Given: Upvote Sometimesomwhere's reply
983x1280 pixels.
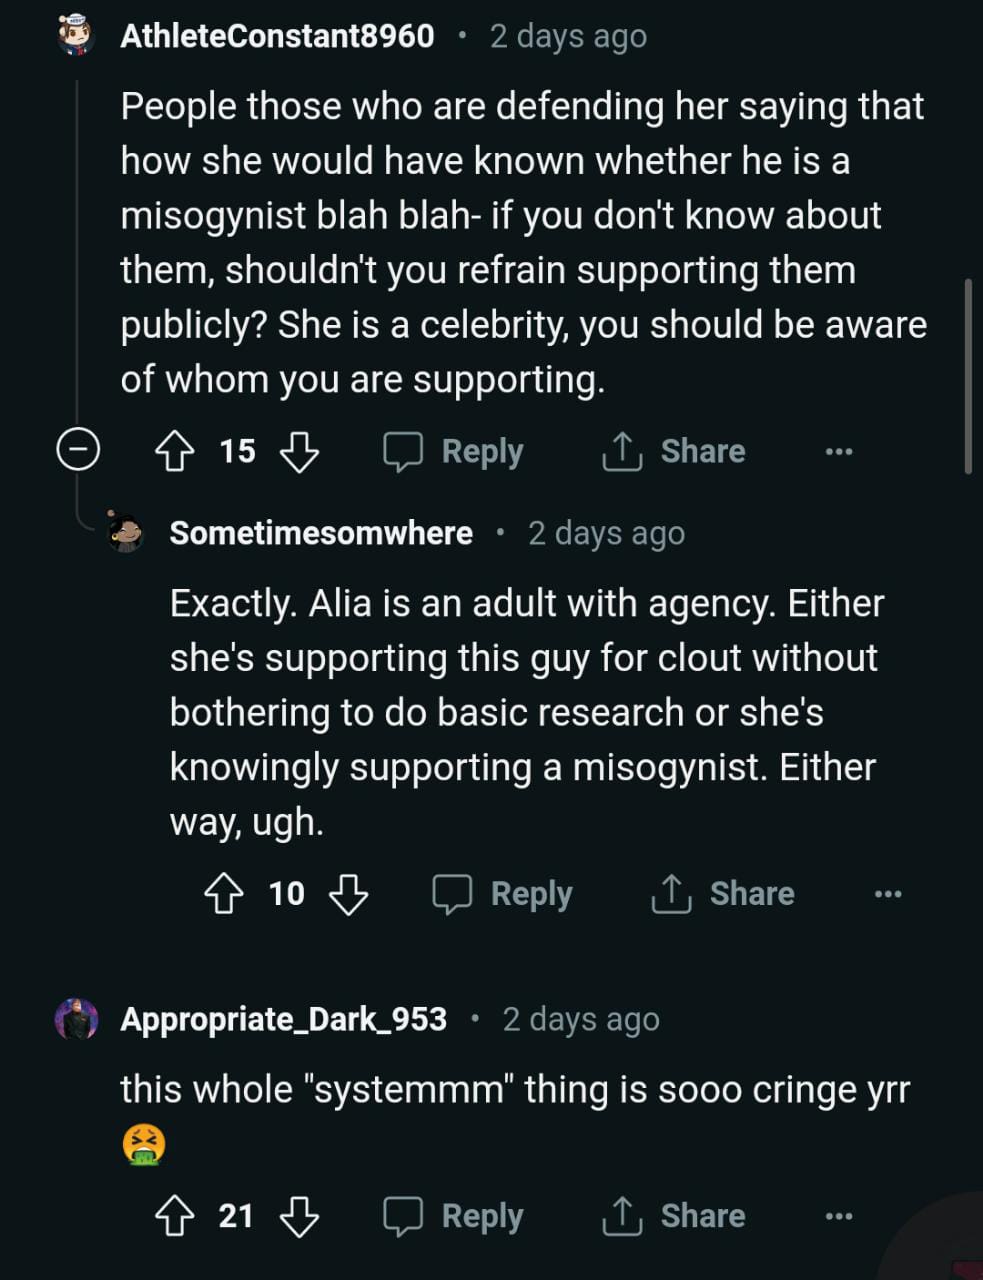Looking at the screenshot, I should pyautogui.click(x=224, y=894).
